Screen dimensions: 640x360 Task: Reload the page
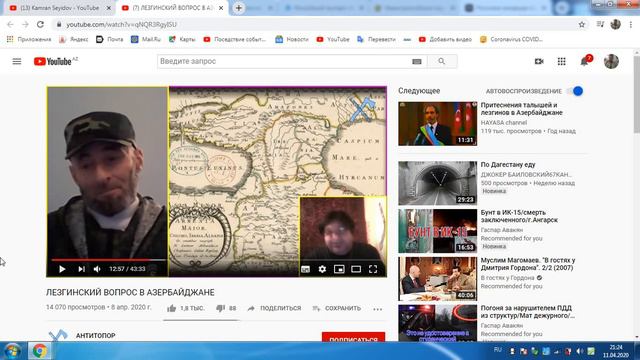[40, 24]
